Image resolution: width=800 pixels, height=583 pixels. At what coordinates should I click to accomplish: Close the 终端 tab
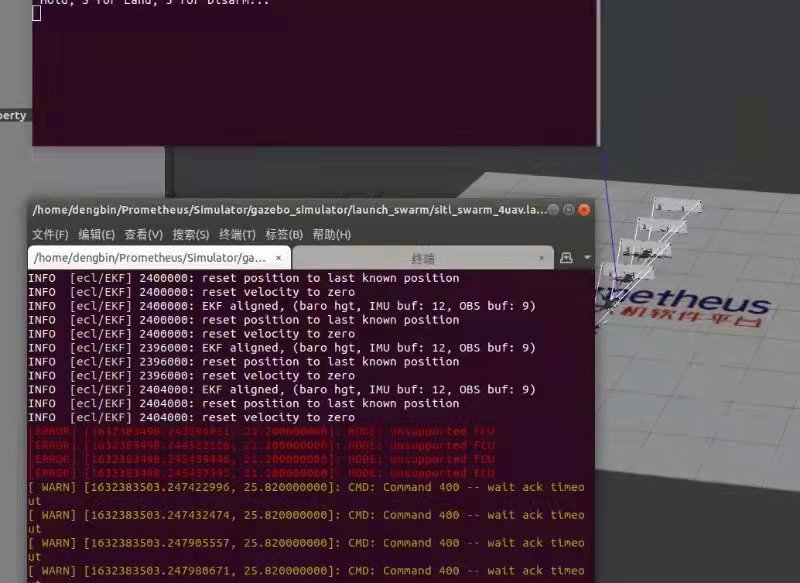coord(541,258)
